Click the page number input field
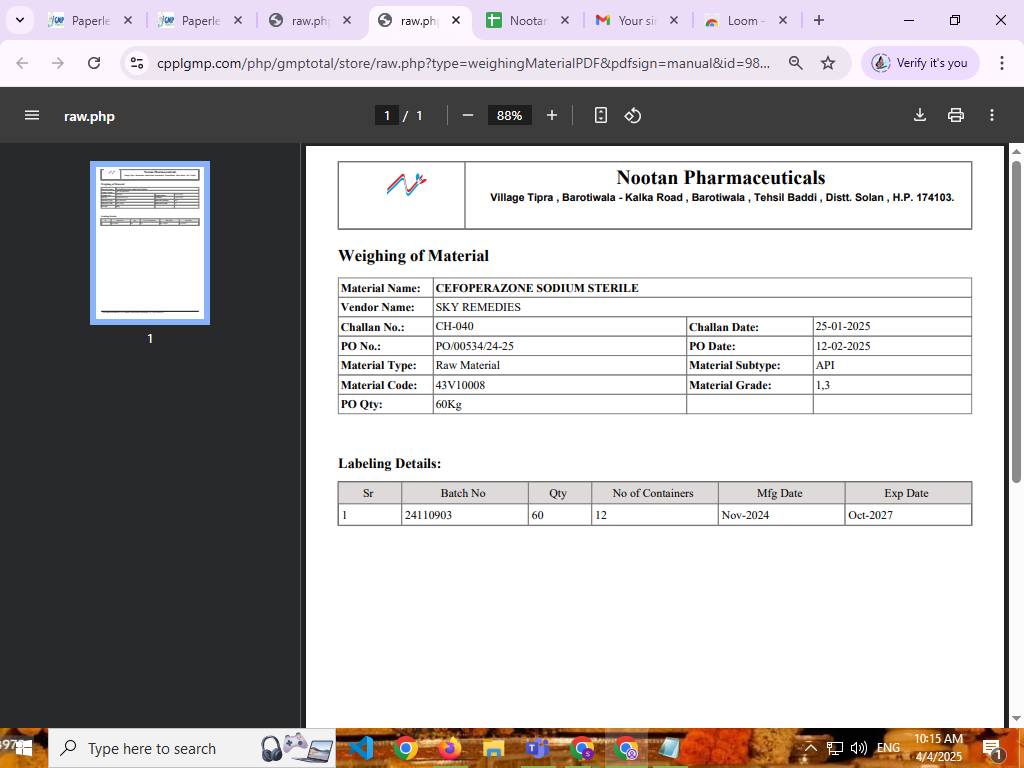1024x768 pixels. [x=387, y=115]
